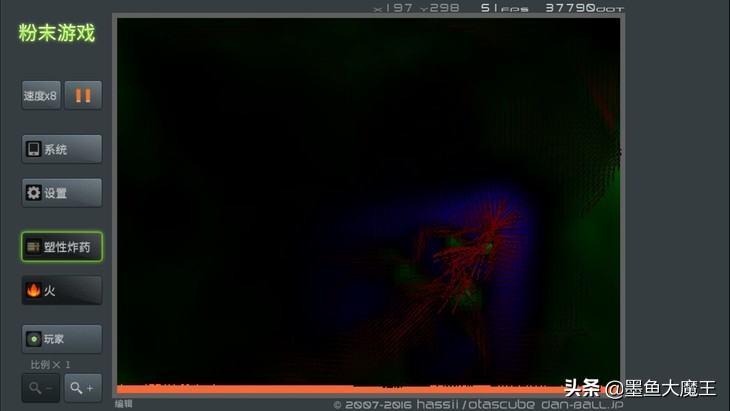The image size is (730, 411).
Task: Select the 塑性炸药 plastic explosive element
Action: [x=62, y=247]
